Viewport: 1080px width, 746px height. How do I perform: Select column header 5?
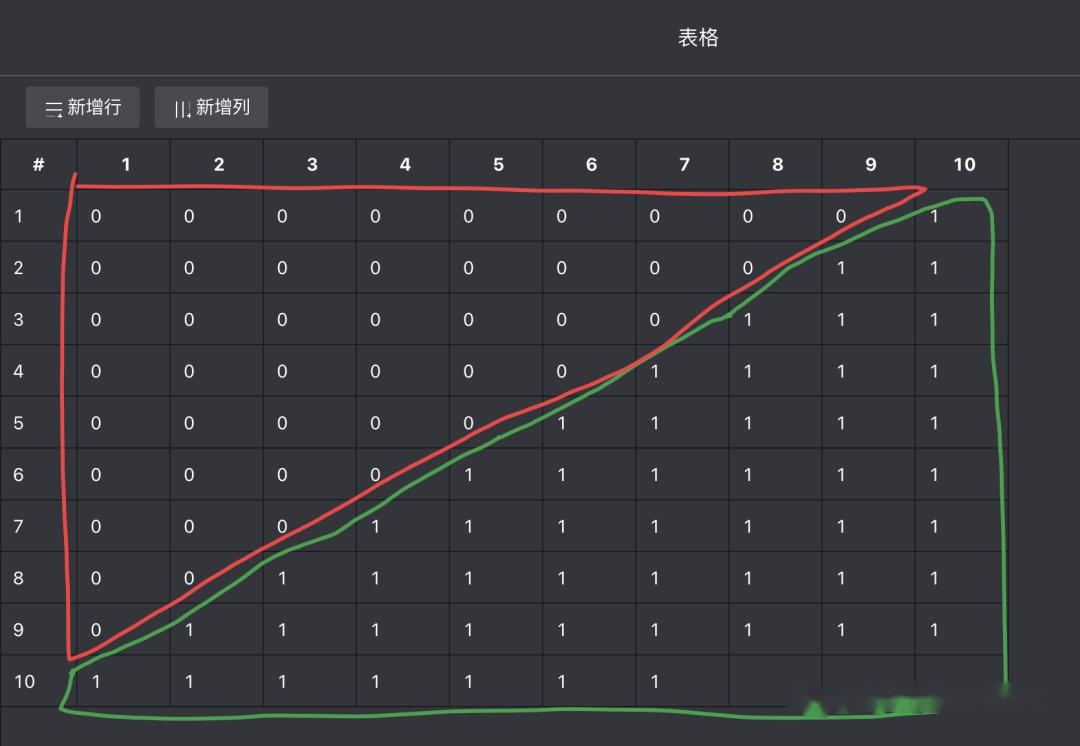498,164
